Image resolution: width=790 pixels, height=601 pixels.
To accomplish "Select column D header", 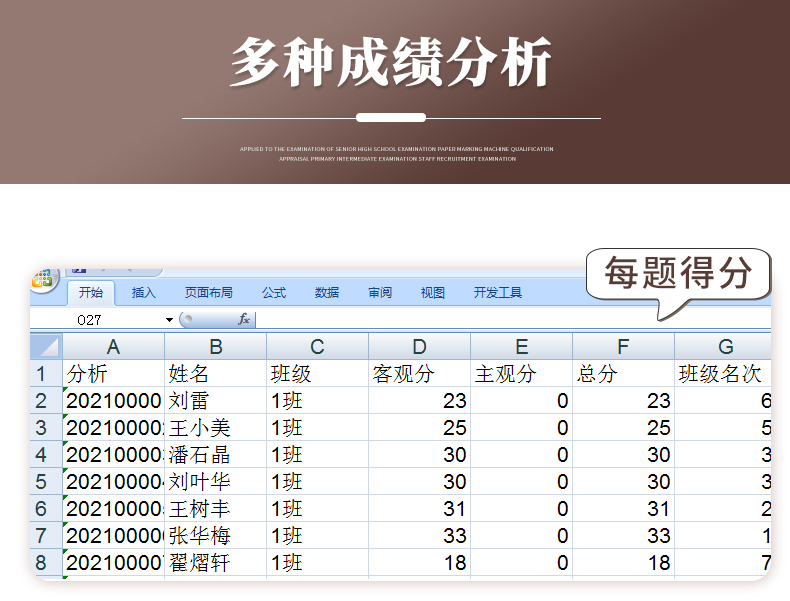I will coord(420,347).
